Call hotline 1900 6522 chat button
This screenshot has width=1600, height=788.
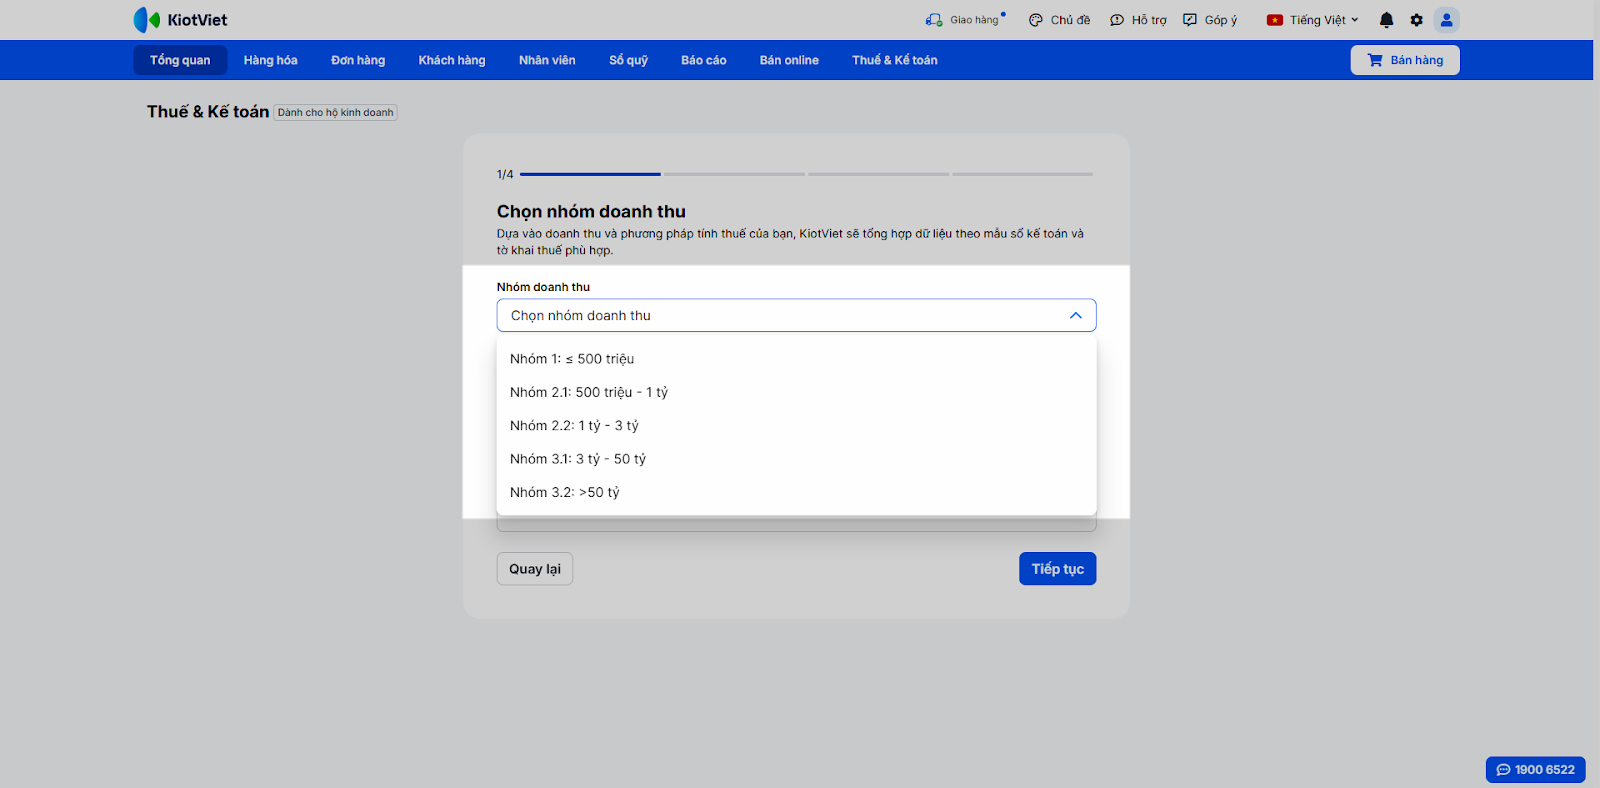coord(1535,770)
